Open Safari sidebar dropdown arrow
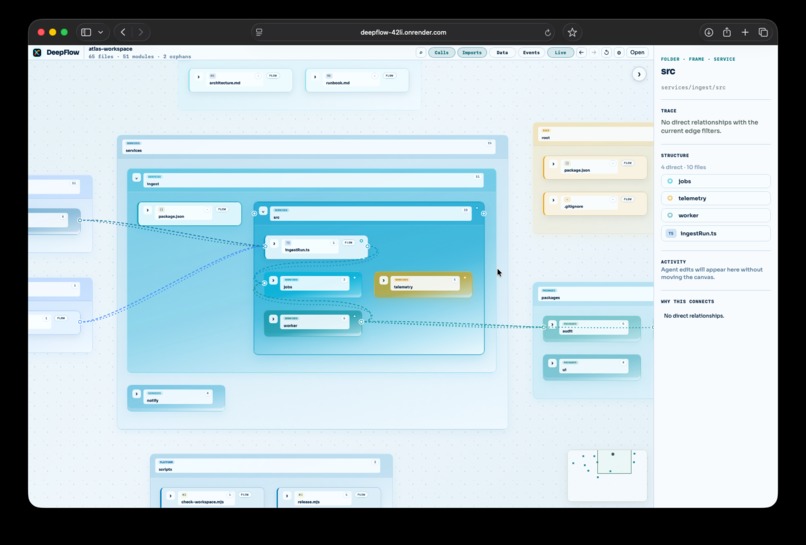Viewport: 806px width, 545px height. (101, 32)
